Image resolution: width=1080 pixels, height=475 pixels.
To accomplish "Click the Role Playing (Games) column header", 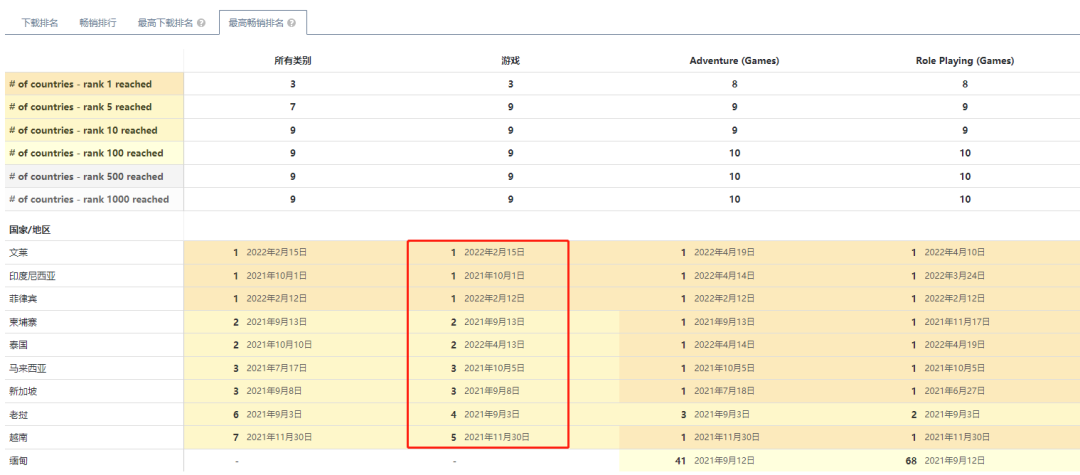I will (965, 61).
